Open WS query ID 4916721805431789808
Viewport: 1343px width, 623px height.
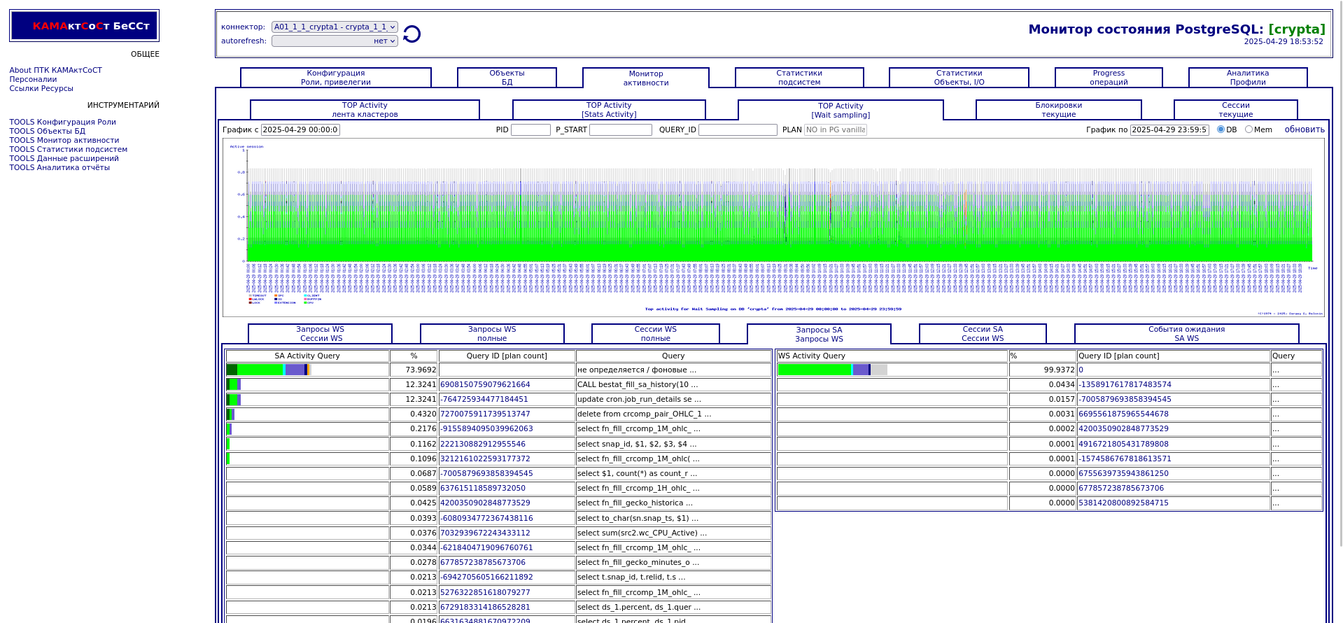point(1123,444)
